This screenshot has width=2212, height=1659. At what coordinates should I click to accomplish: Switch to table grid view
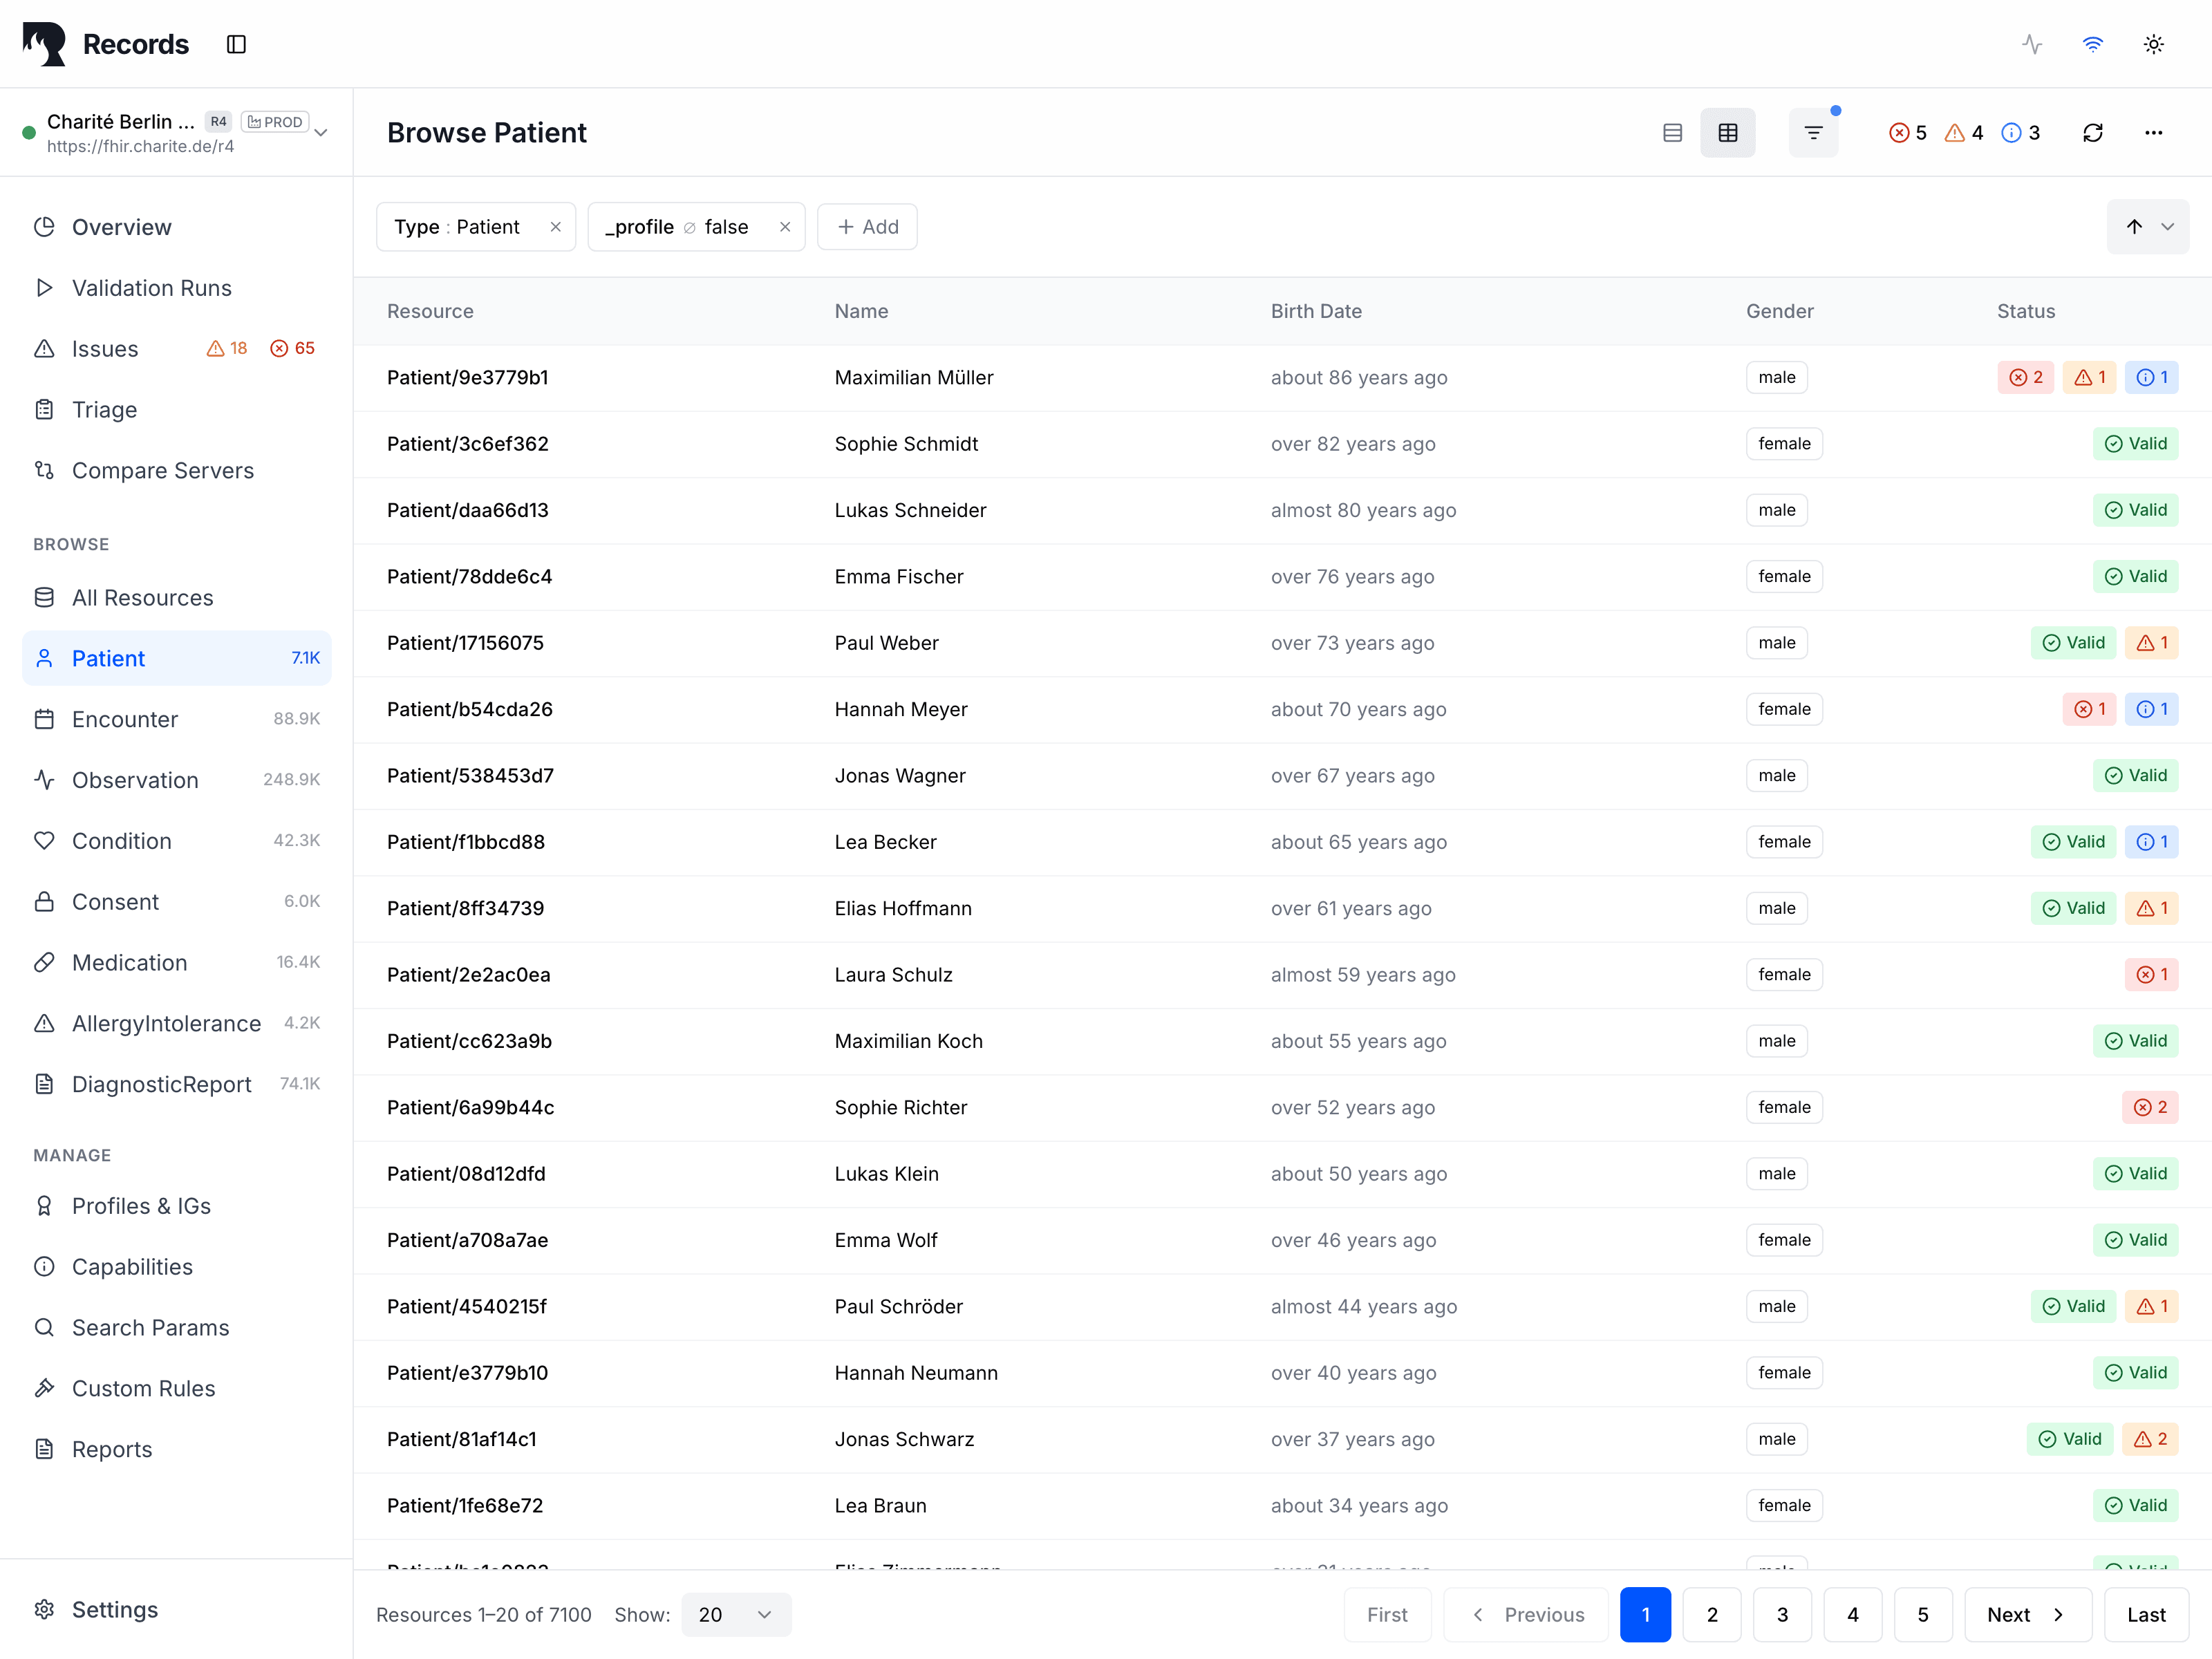pos(1727,133)
